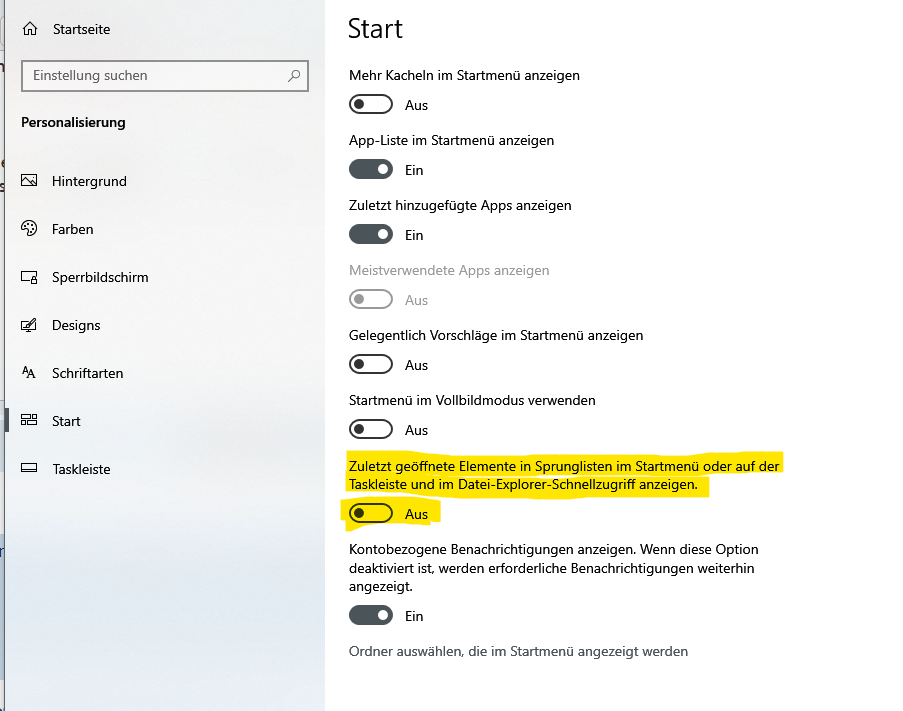
Task: Open the Taskleiste settings page
Action: [81, 469]
